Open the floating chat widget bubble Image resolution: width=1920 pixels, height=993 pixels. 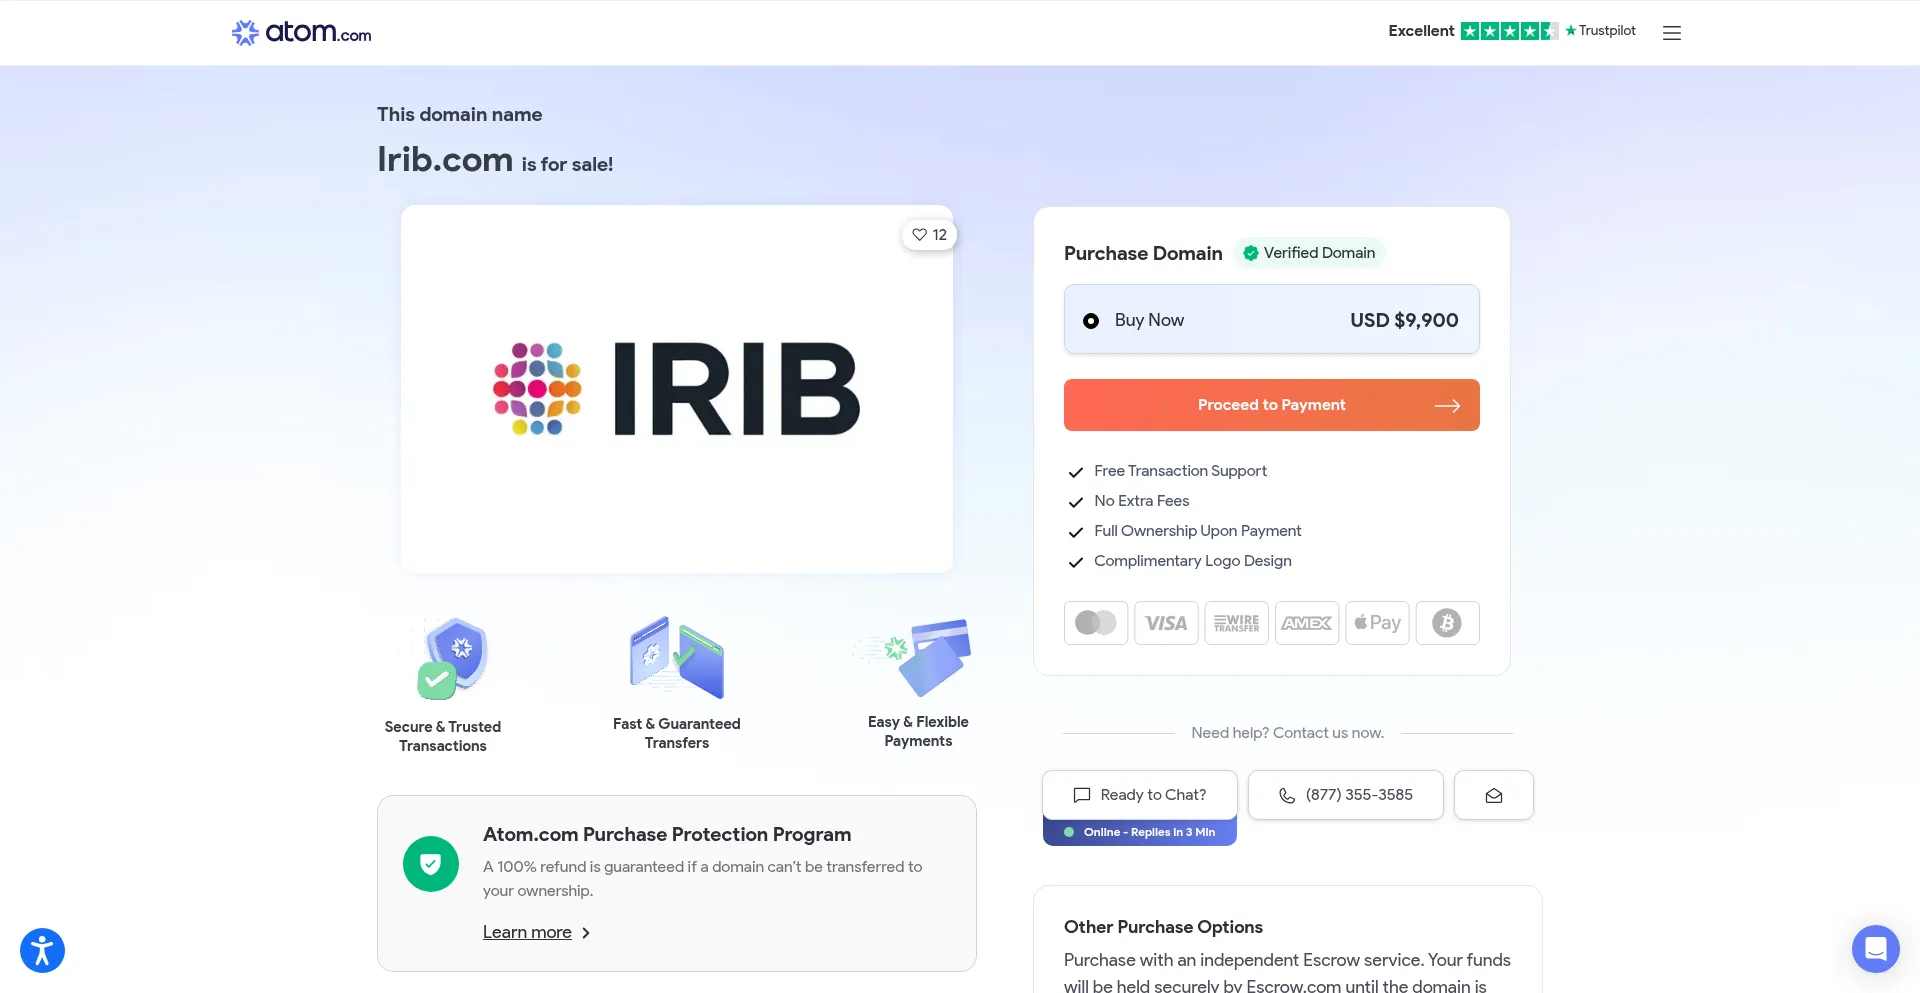(x=1875, y=948)
